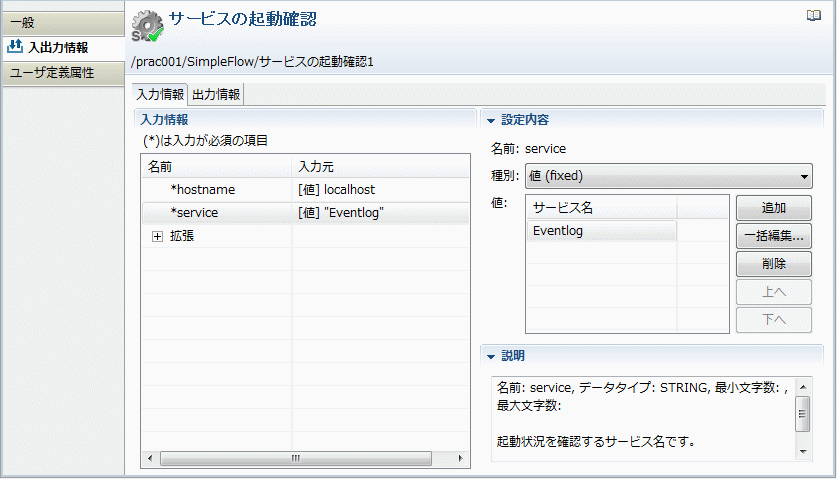The height and width of the screenshot is (479, 837).
Task: Select the 入出力情報 sidebar section
Action: [x=64, y=48]
